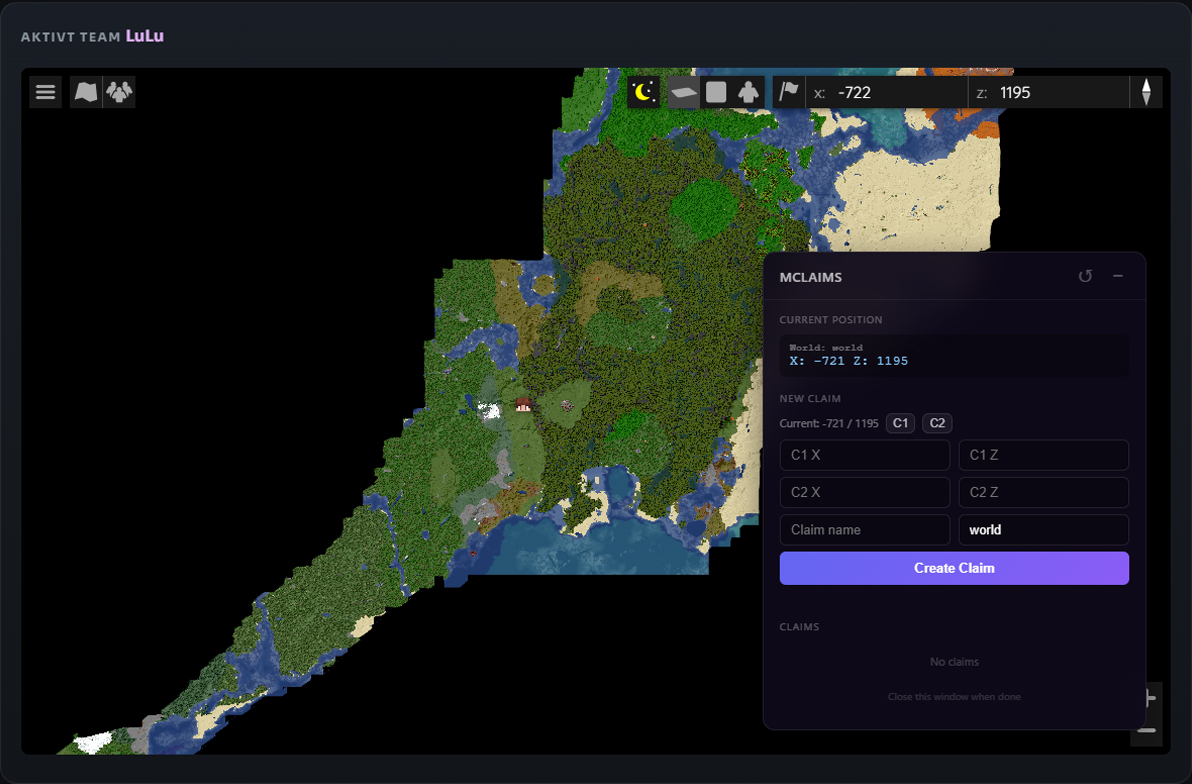Image resolution: width=1192 pixels, height=784 pixels.
Task: Show the players list icon
Action: coord(119,92)
